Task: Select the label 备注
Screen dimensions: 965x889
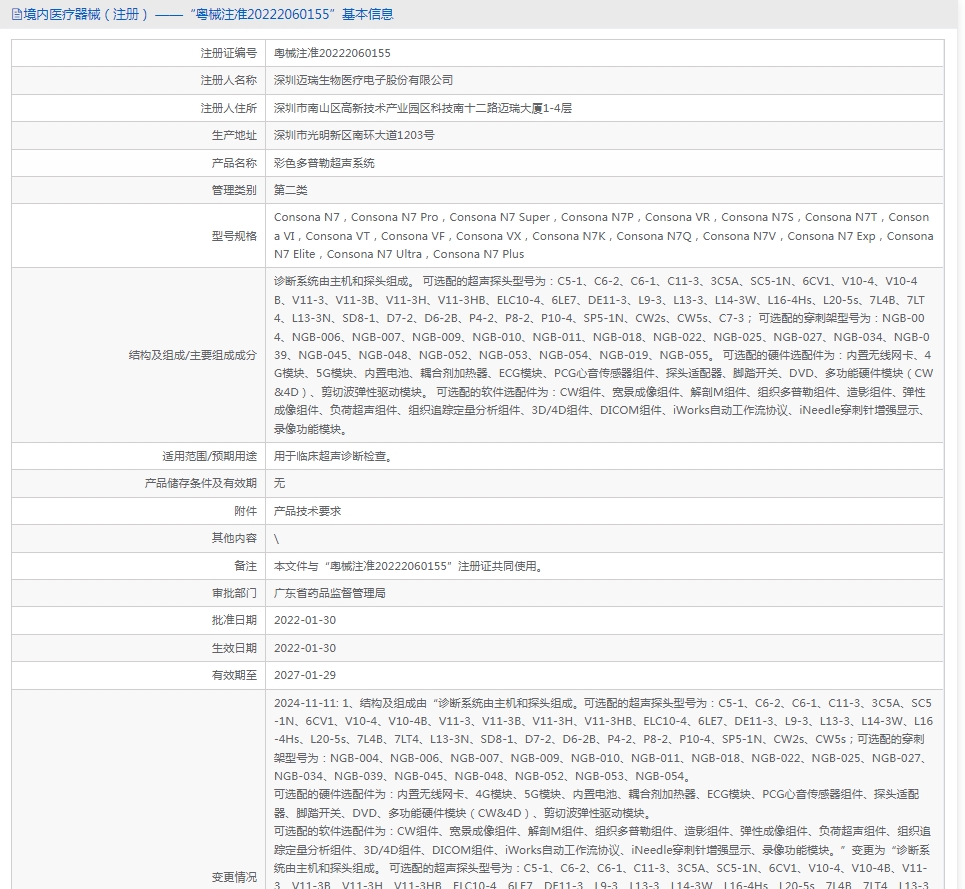Action: click(x=246, y=566)
